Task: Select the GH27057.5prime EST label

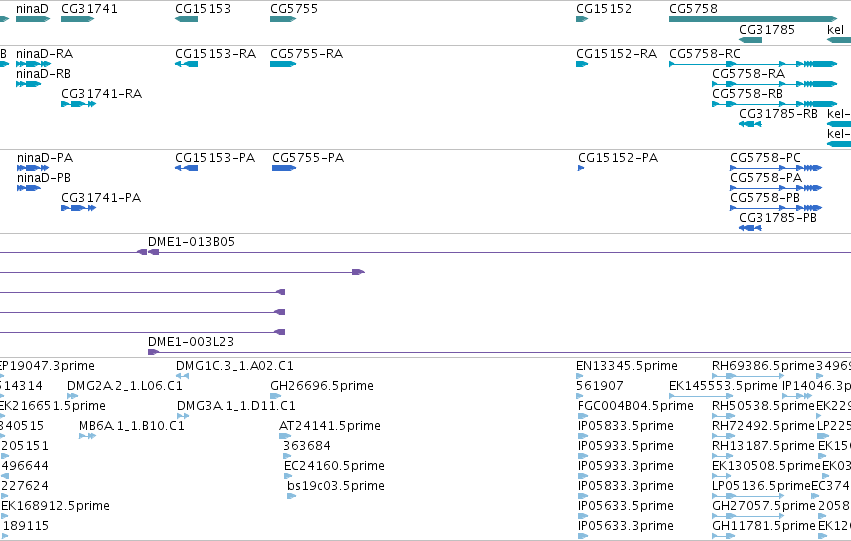Action: [x=764, y=506]
